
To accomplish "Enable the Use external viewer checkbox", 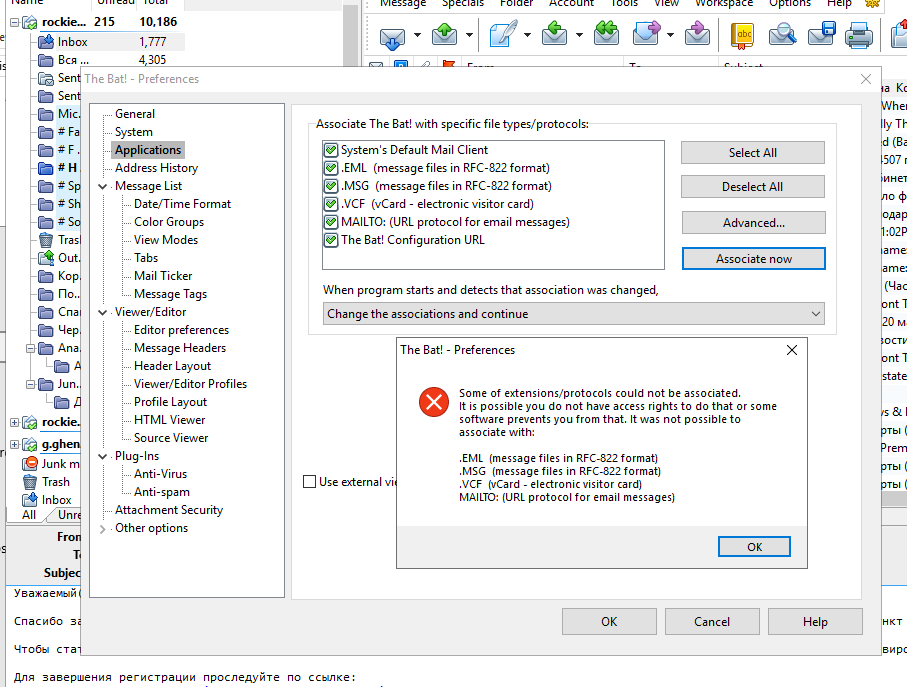I will [309, 482].
